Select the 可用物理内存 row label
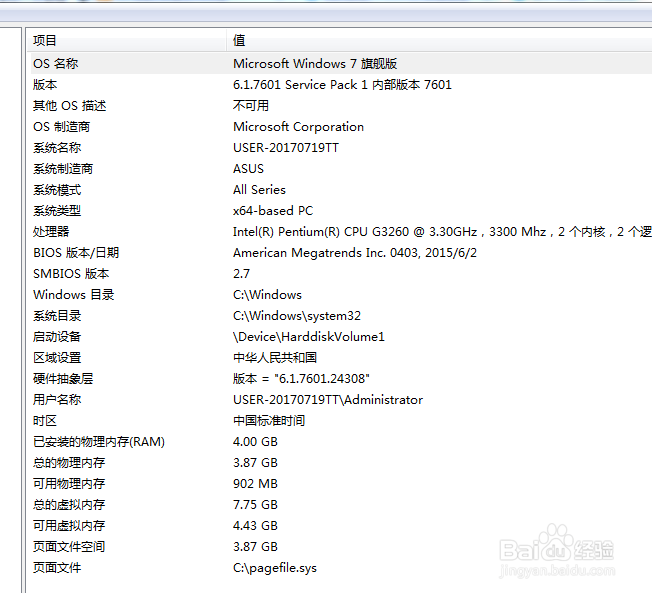The height and width of the screenshot is (593, 652). [x=69, y=484]
